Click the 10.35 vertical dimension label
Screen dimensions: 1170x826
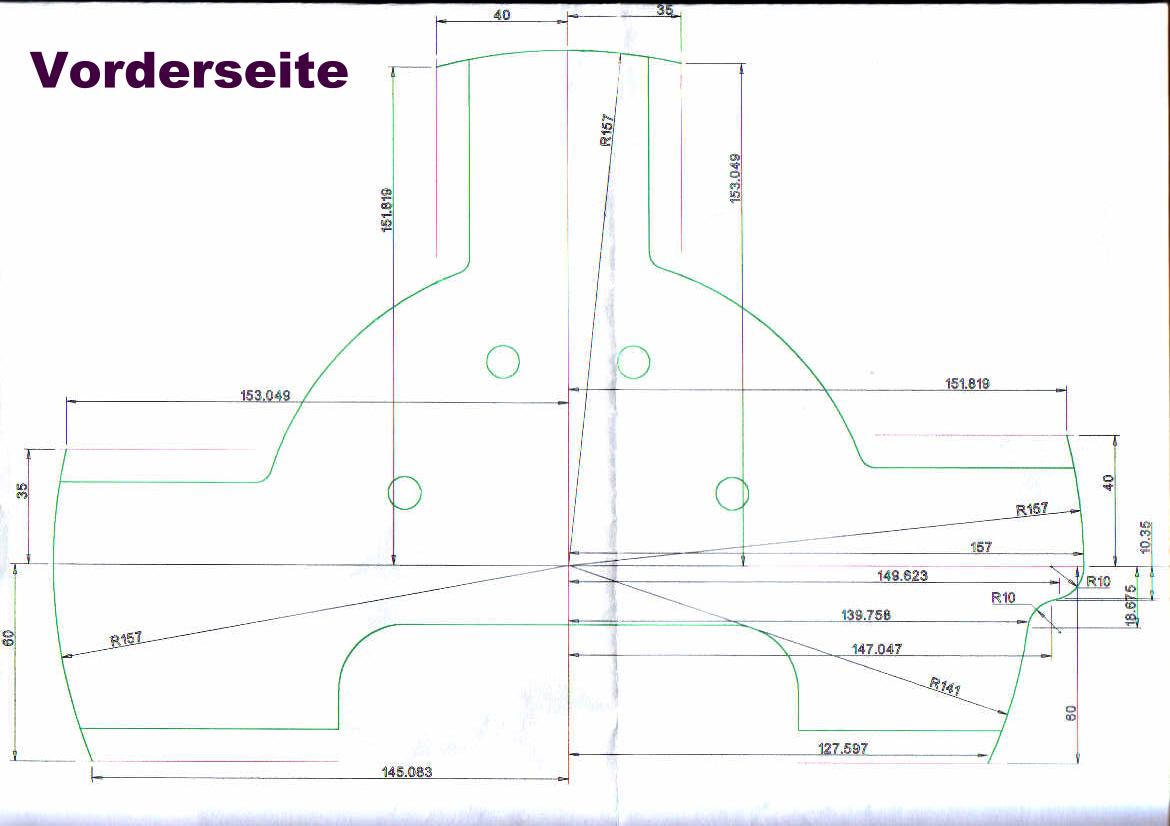[1145, 539]
